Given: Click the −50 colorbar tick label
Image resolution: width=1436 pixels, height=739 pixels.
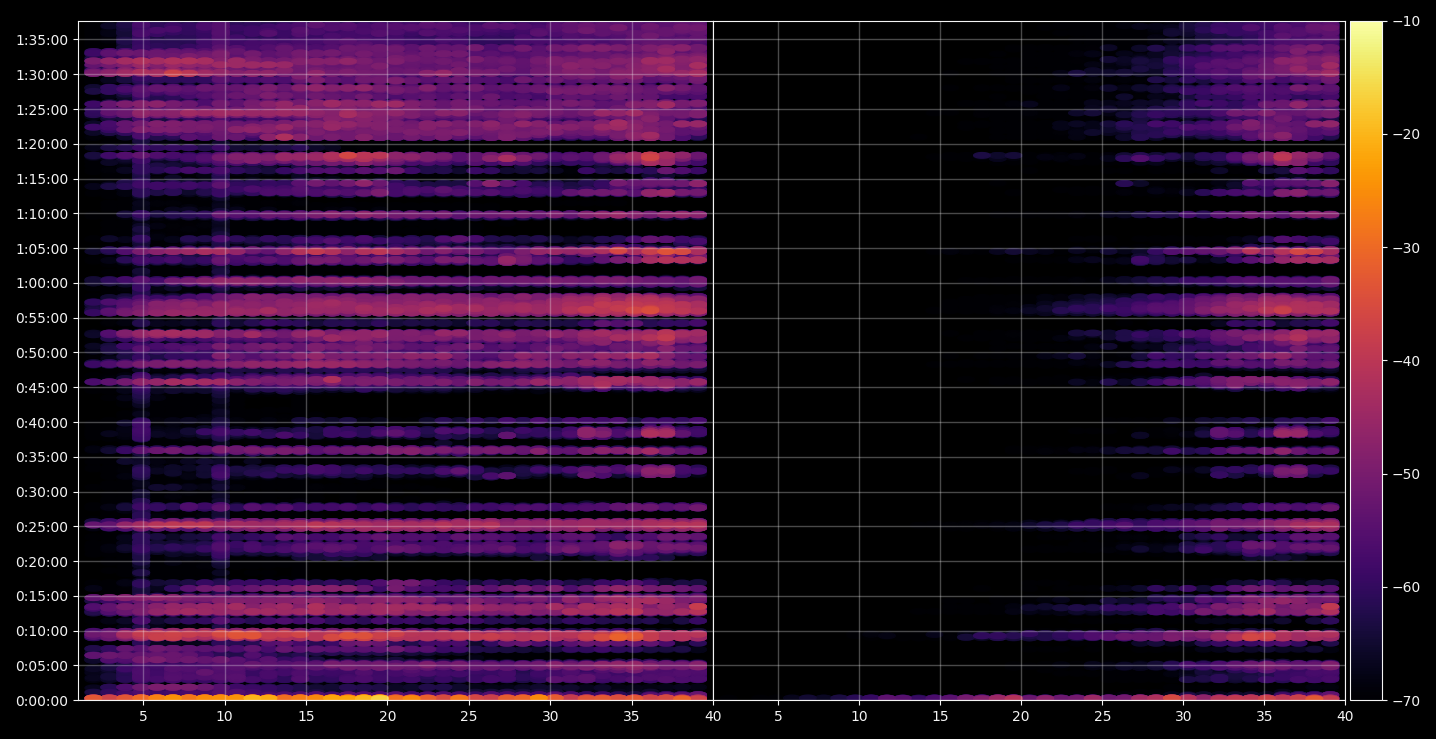Looking at the screenshot, I should coord(1405,474).
